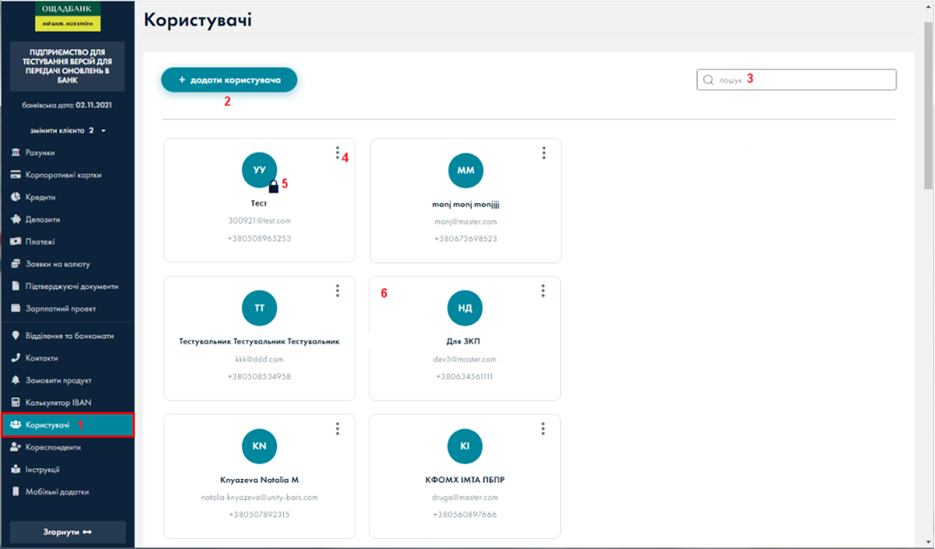Open the Кореспонденти sidebar item
This screenshot has width=935, height=549.
[x=53, y=447]
